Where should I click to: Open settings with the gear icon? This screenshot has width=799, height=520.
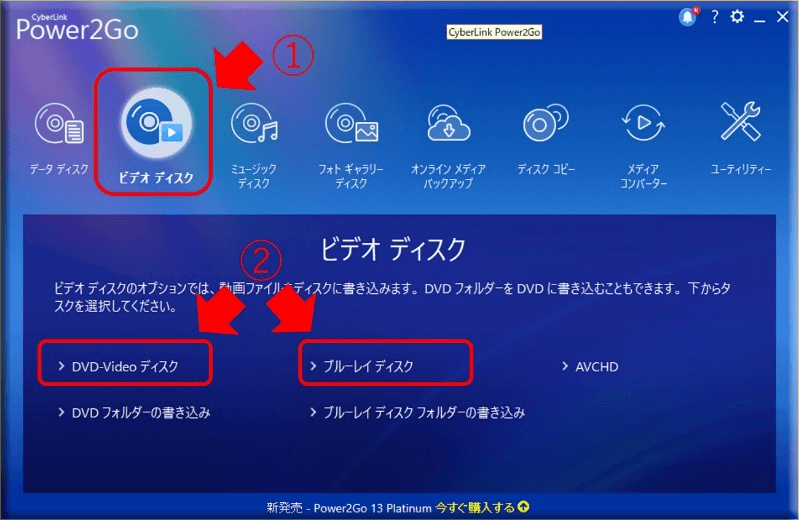737,17
